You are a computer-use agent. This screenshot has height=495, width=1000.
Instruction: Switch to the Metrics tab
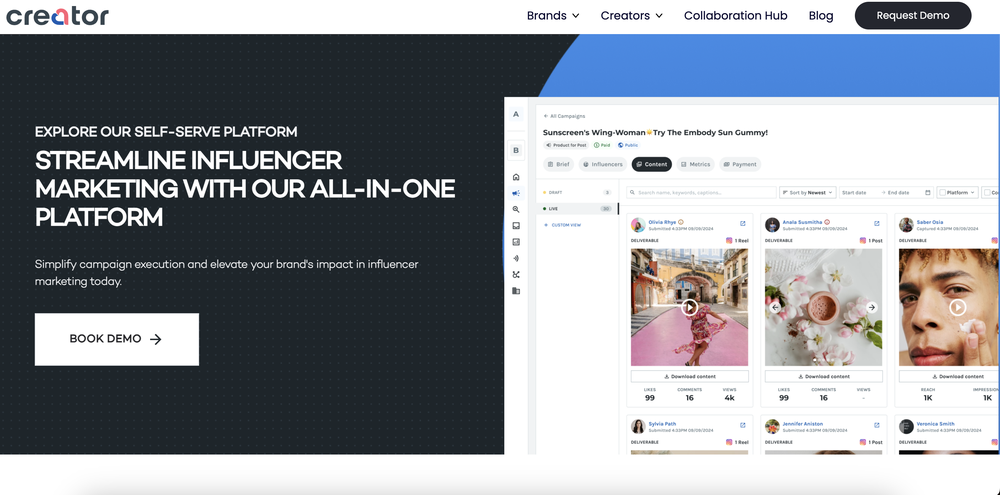(695, 165)
